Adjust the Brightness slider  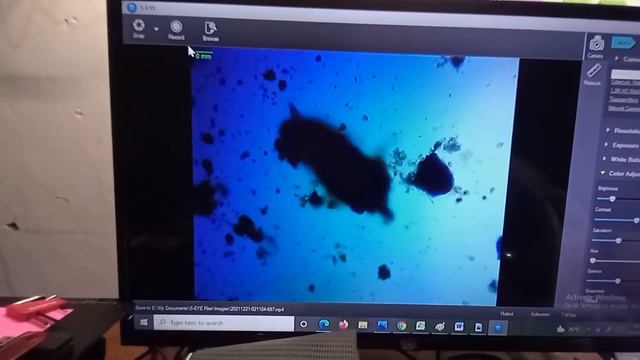click(612, 199)
